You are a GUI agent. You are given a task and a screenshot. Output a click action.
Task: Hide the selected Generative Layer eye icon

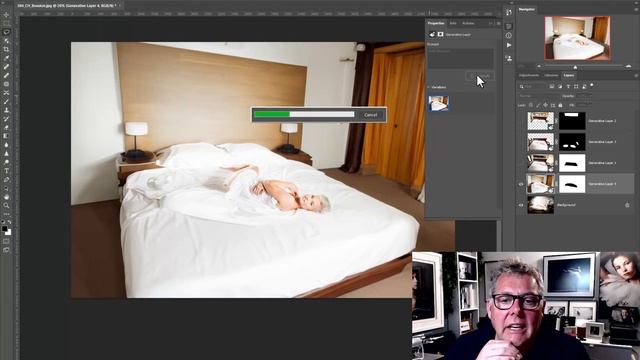[x=521, y=184]
